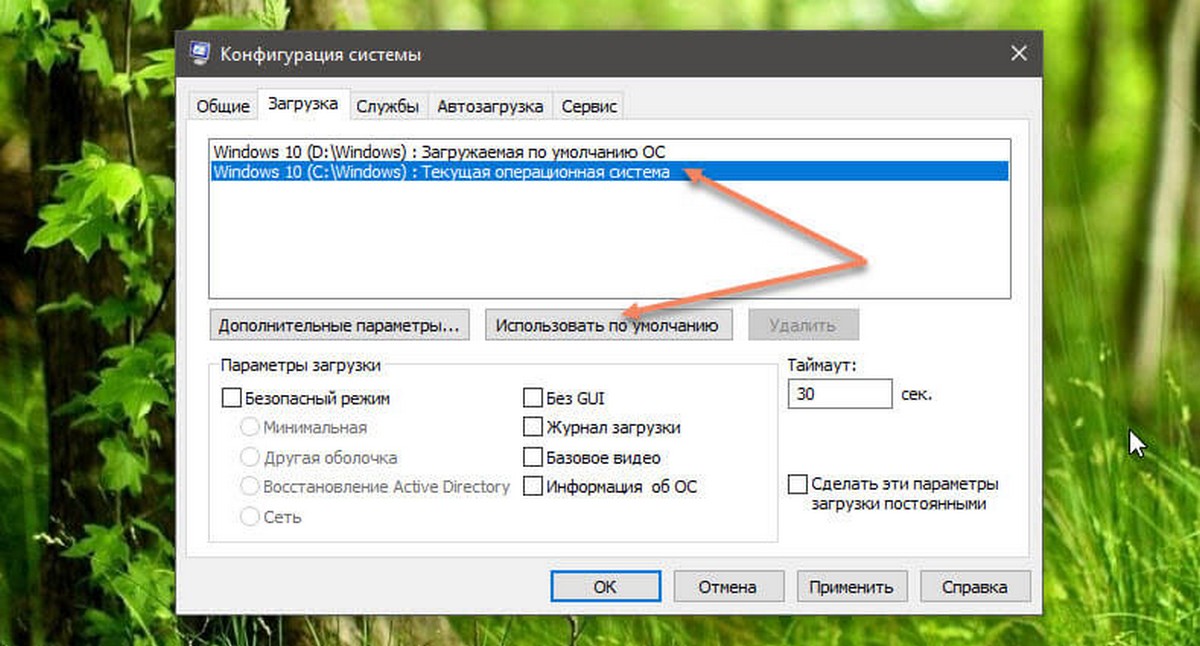Open Дополнительные параметры button
1200x646 pixels.
[340, 325]
